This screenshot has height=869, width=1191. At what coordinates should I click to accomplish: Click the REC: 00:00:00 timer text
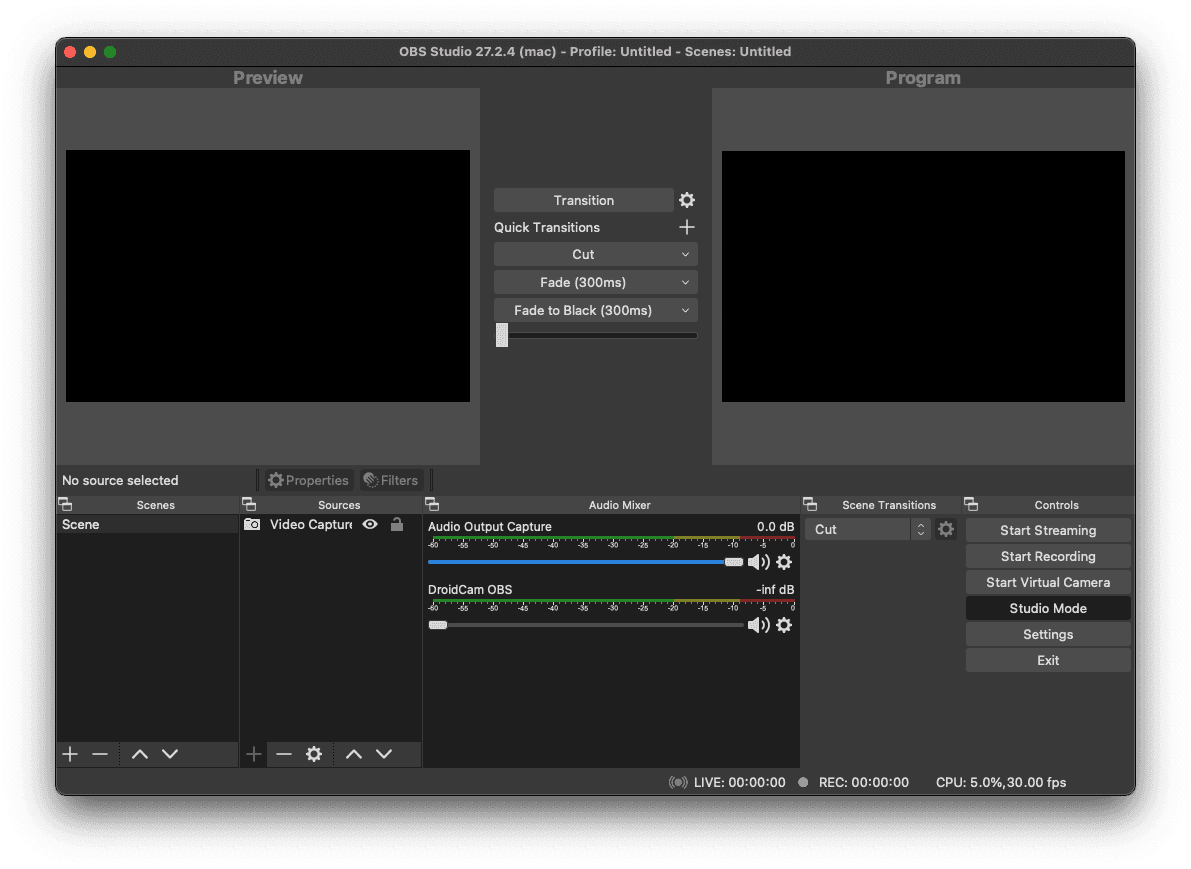[864, 782]
